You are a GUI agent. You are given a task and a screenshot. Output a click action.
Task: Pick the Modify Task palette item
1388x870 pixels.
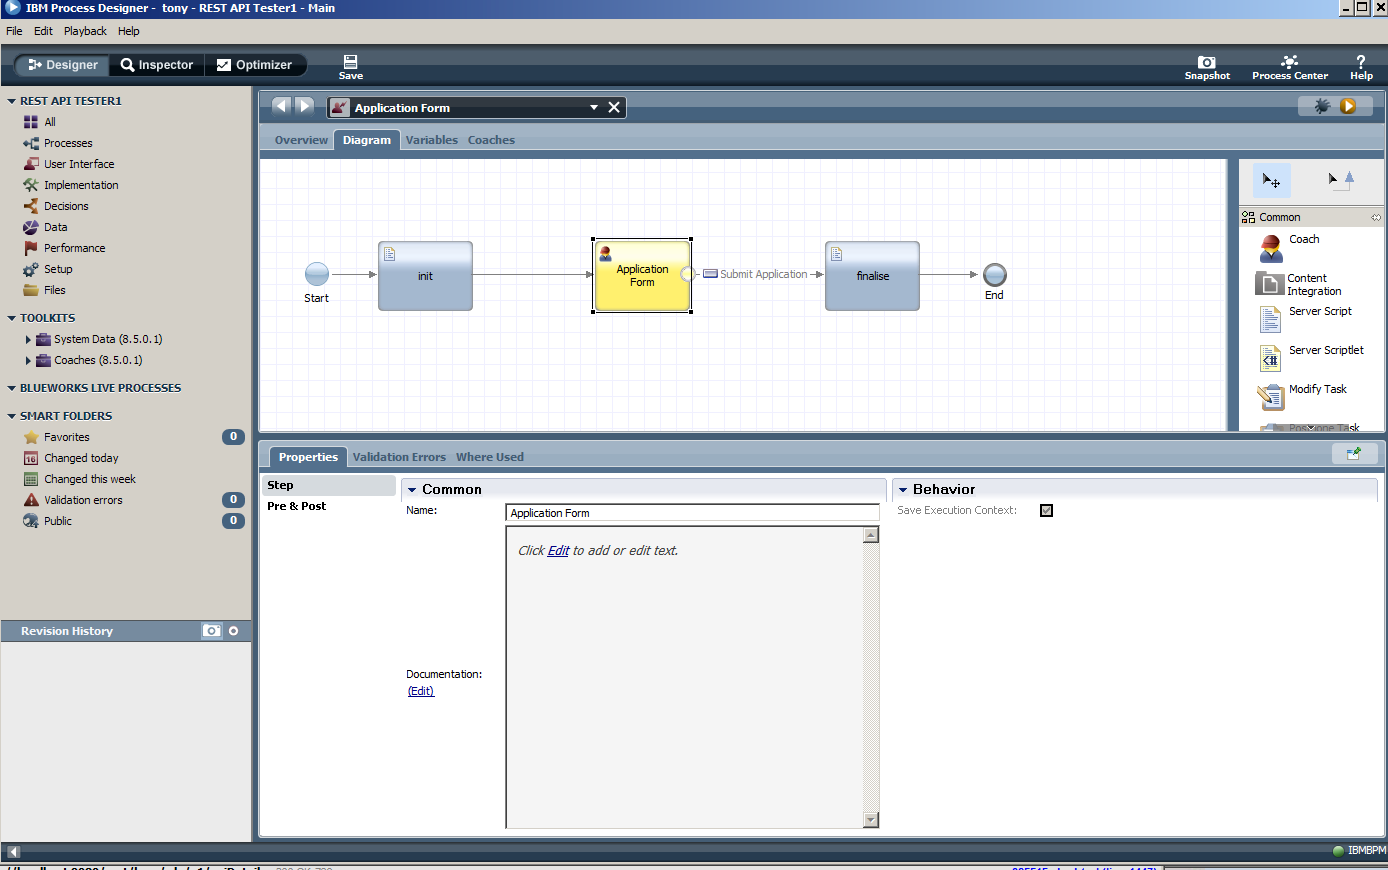[x=1302, y=396]
